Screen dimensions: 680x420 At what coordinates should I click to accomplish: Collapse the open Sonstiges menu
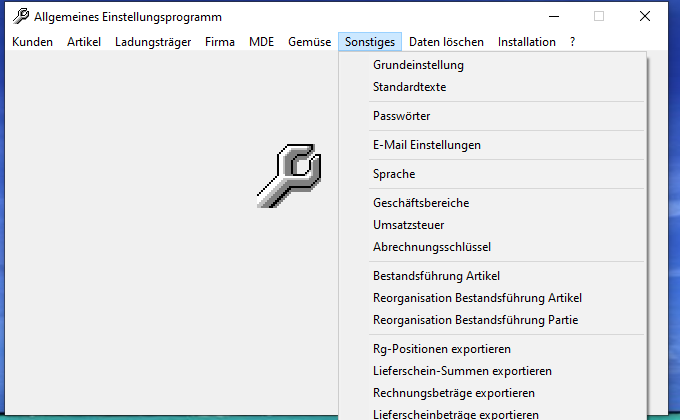click(x=370, y=42)
